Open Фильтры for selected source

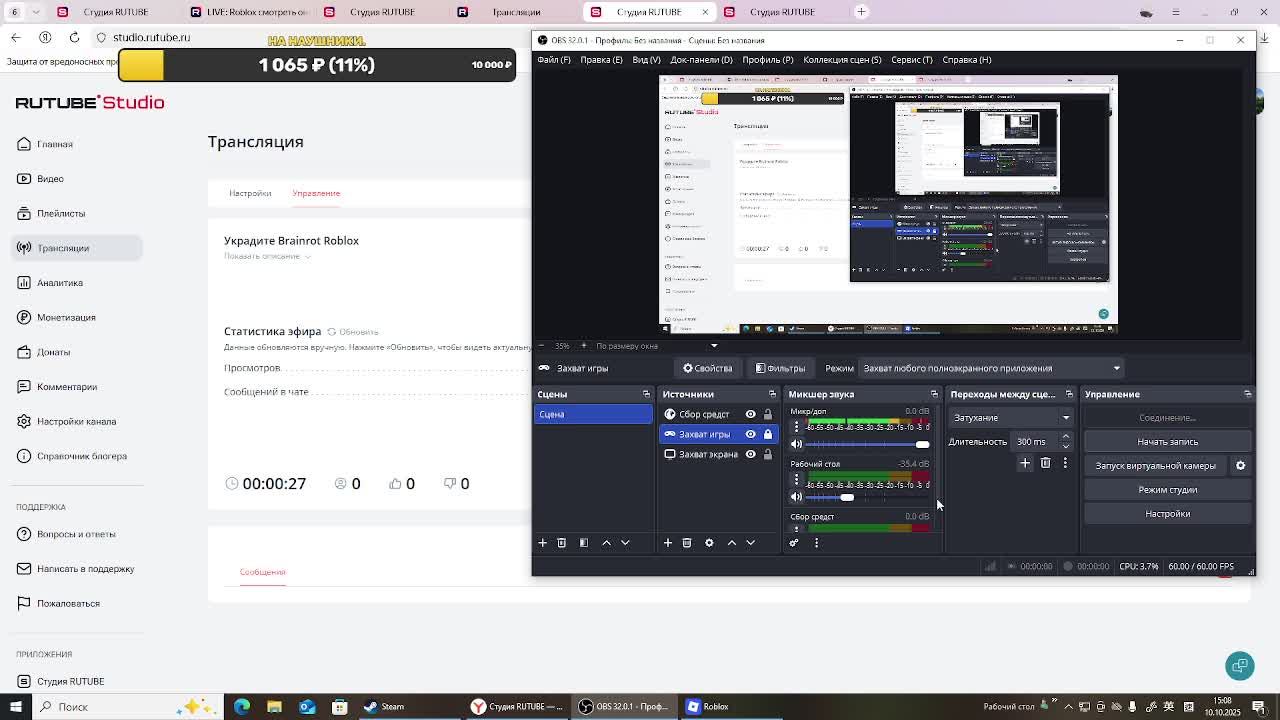click(780, 368)
